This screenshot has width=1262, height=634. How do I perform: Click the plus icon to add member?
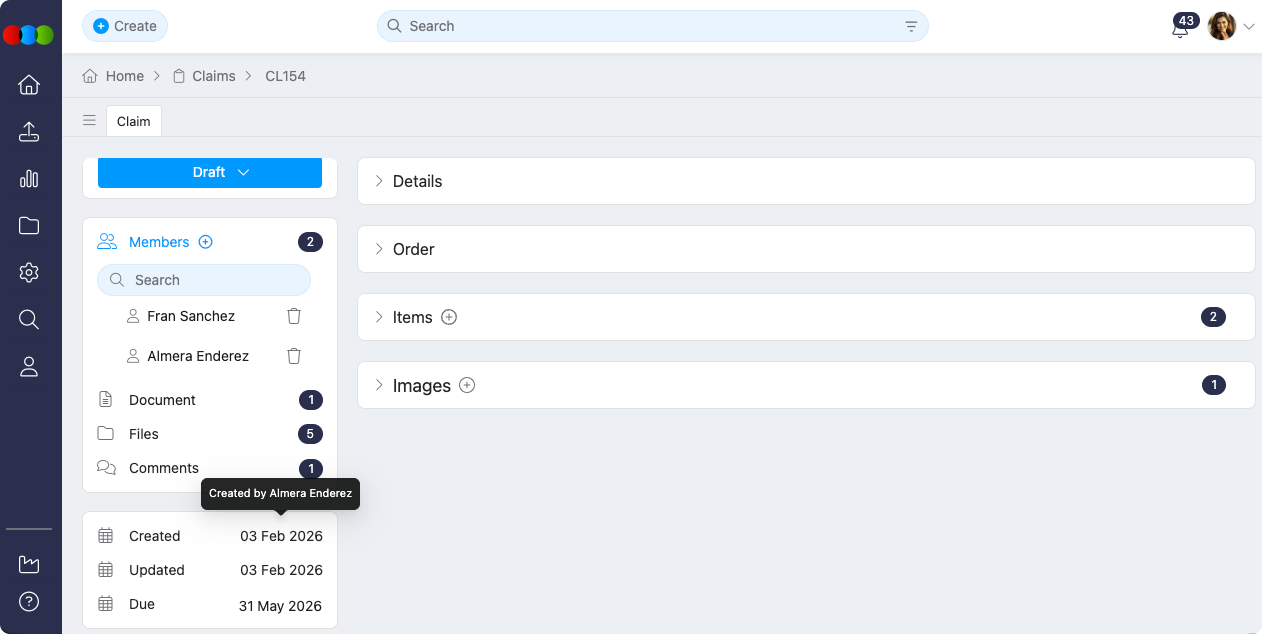point(206,242)
